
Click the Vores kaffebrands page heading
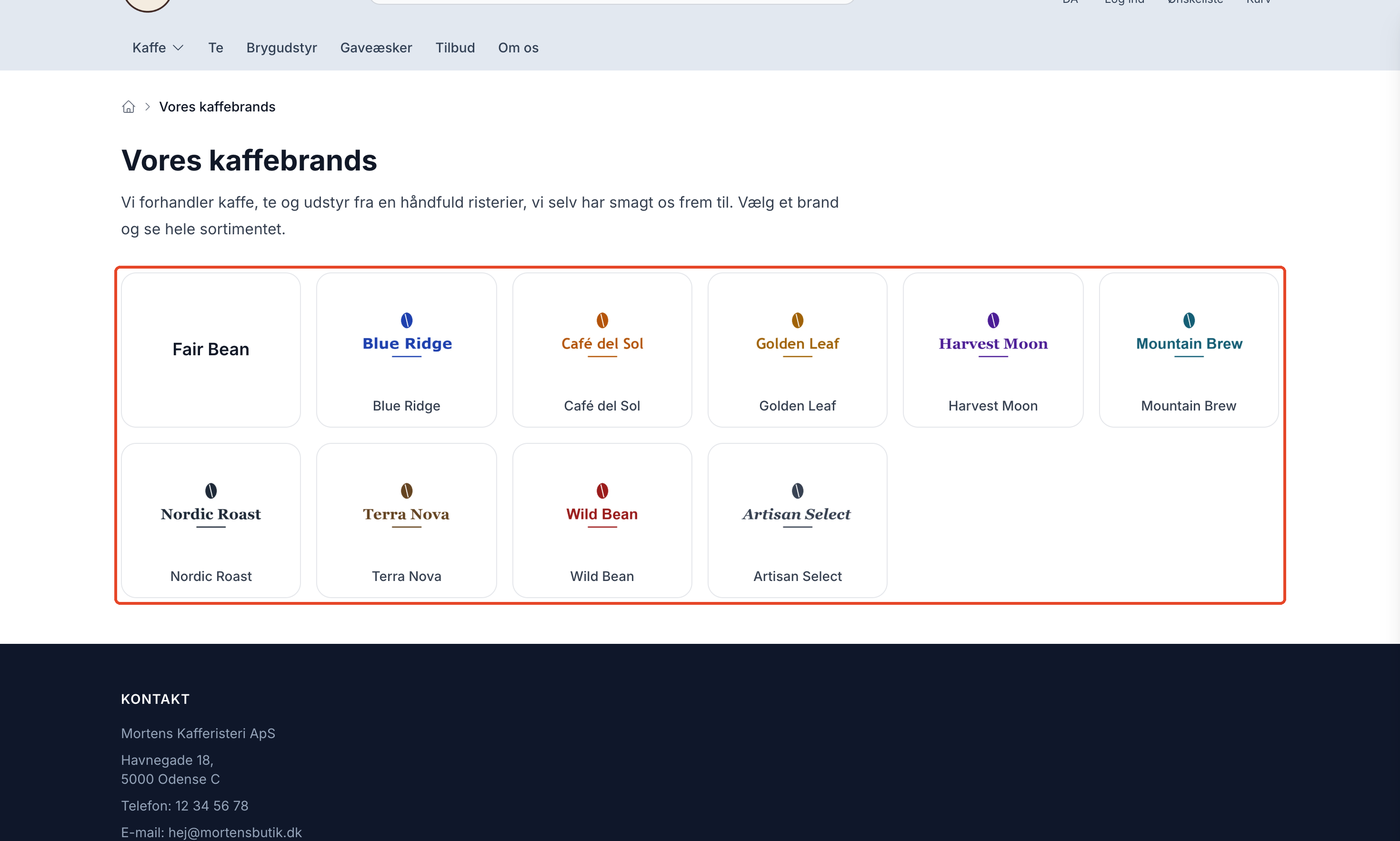[249, 160]
